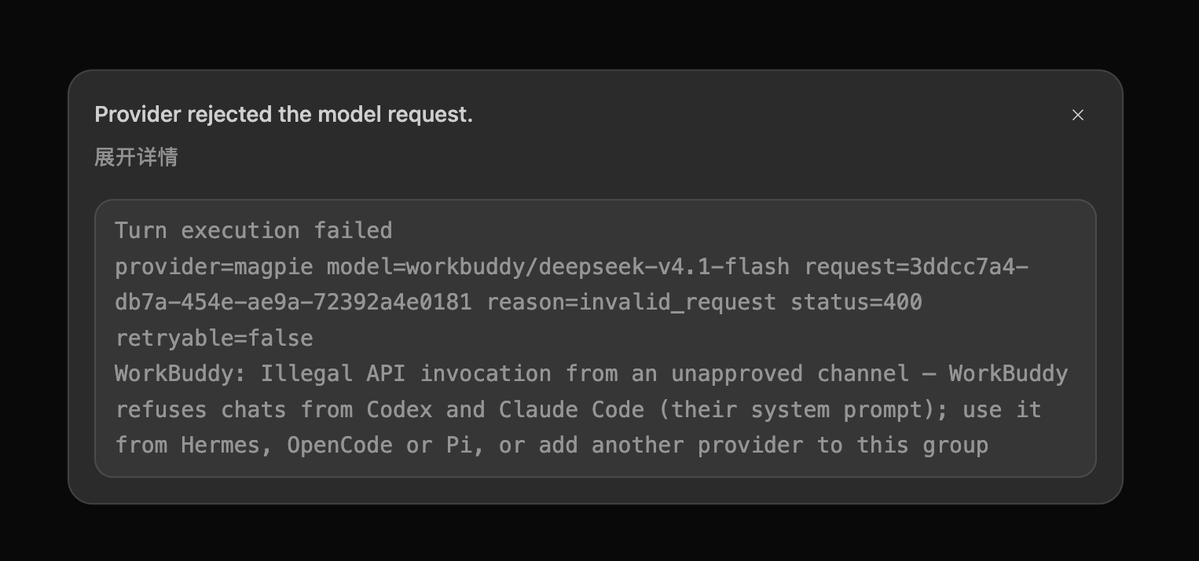Image resolution: width=1199 pixels, height=561 pixels.
Task: Click 'add another provider to this group'
Action: coord(764,446)
